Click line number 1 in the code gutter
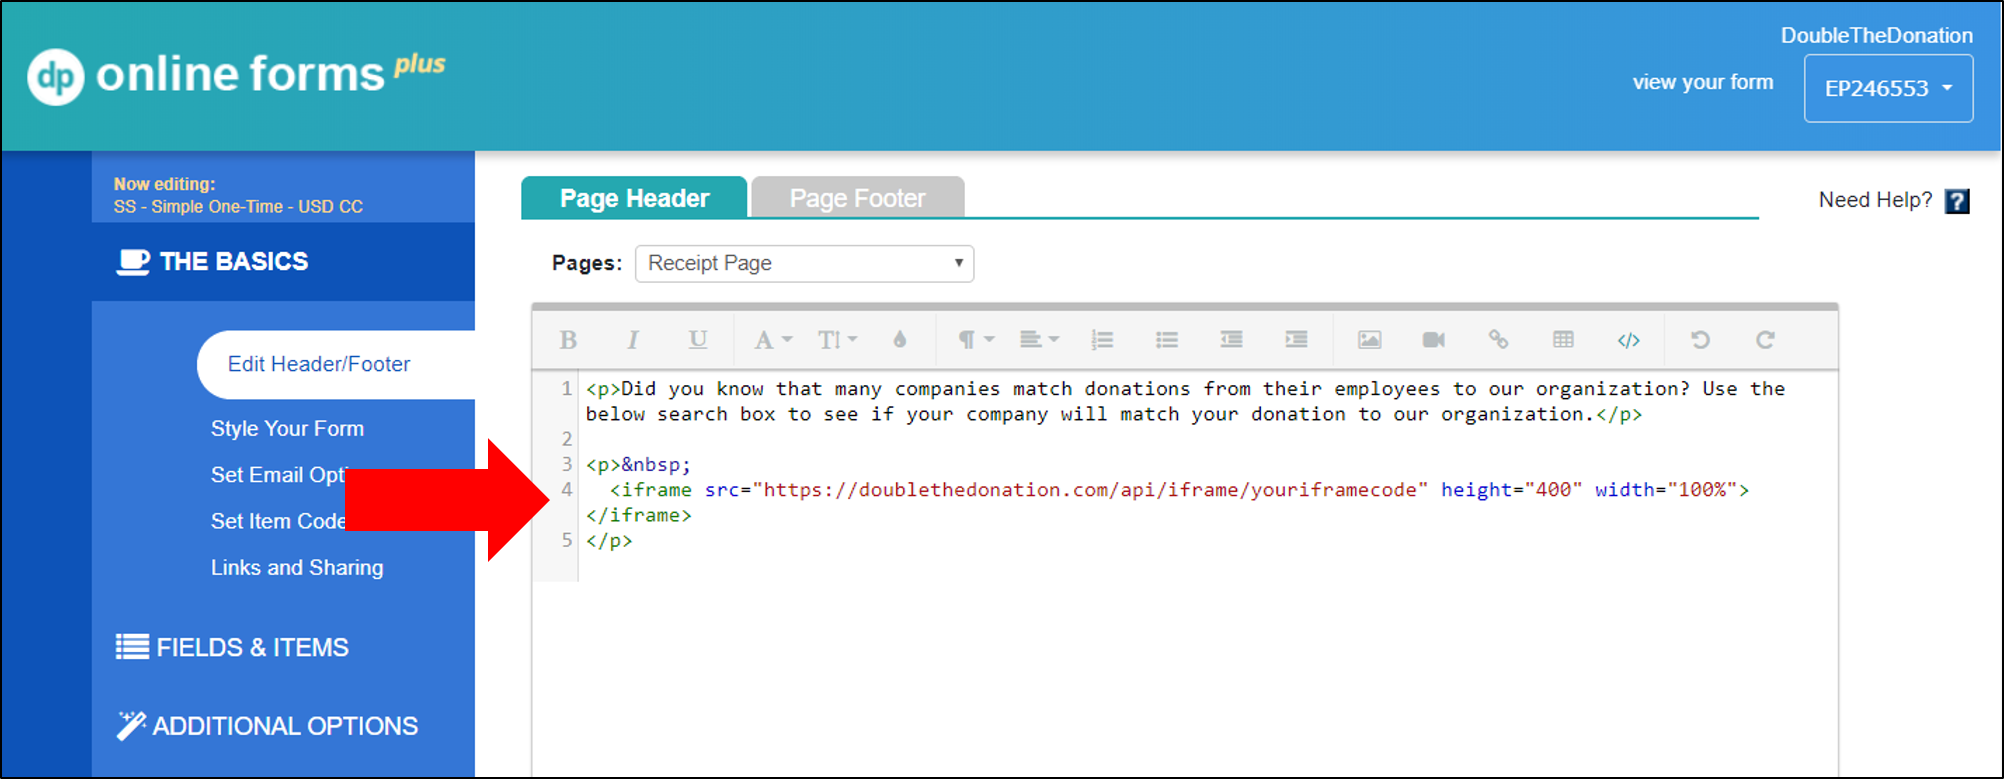This screenshot has width=2004, height=779. [567, 388]
